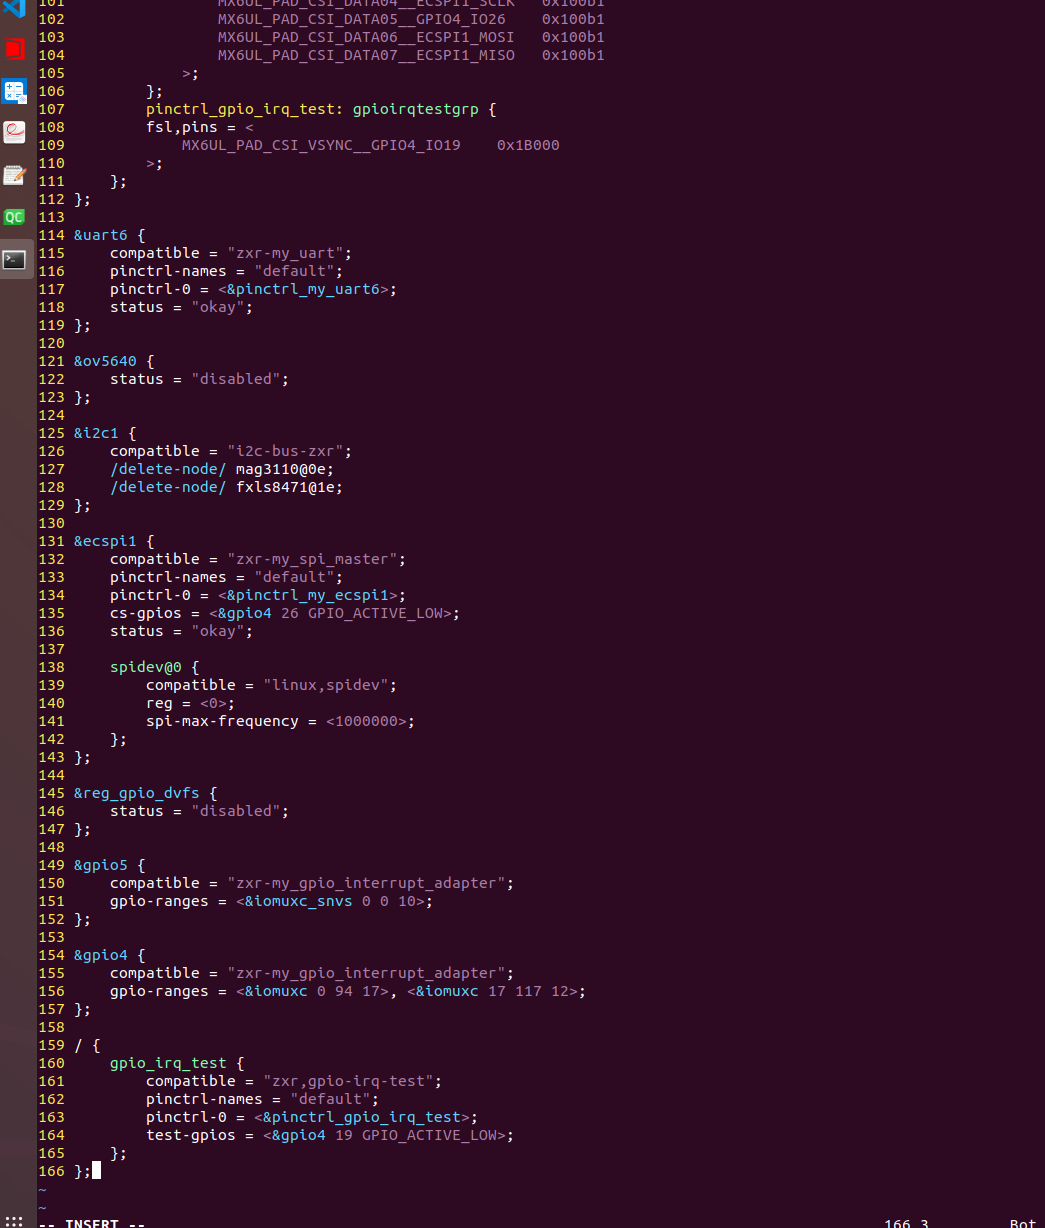Click gpioirqtestgrp group name
The image size is (1045, 1228).
(416, 109)
